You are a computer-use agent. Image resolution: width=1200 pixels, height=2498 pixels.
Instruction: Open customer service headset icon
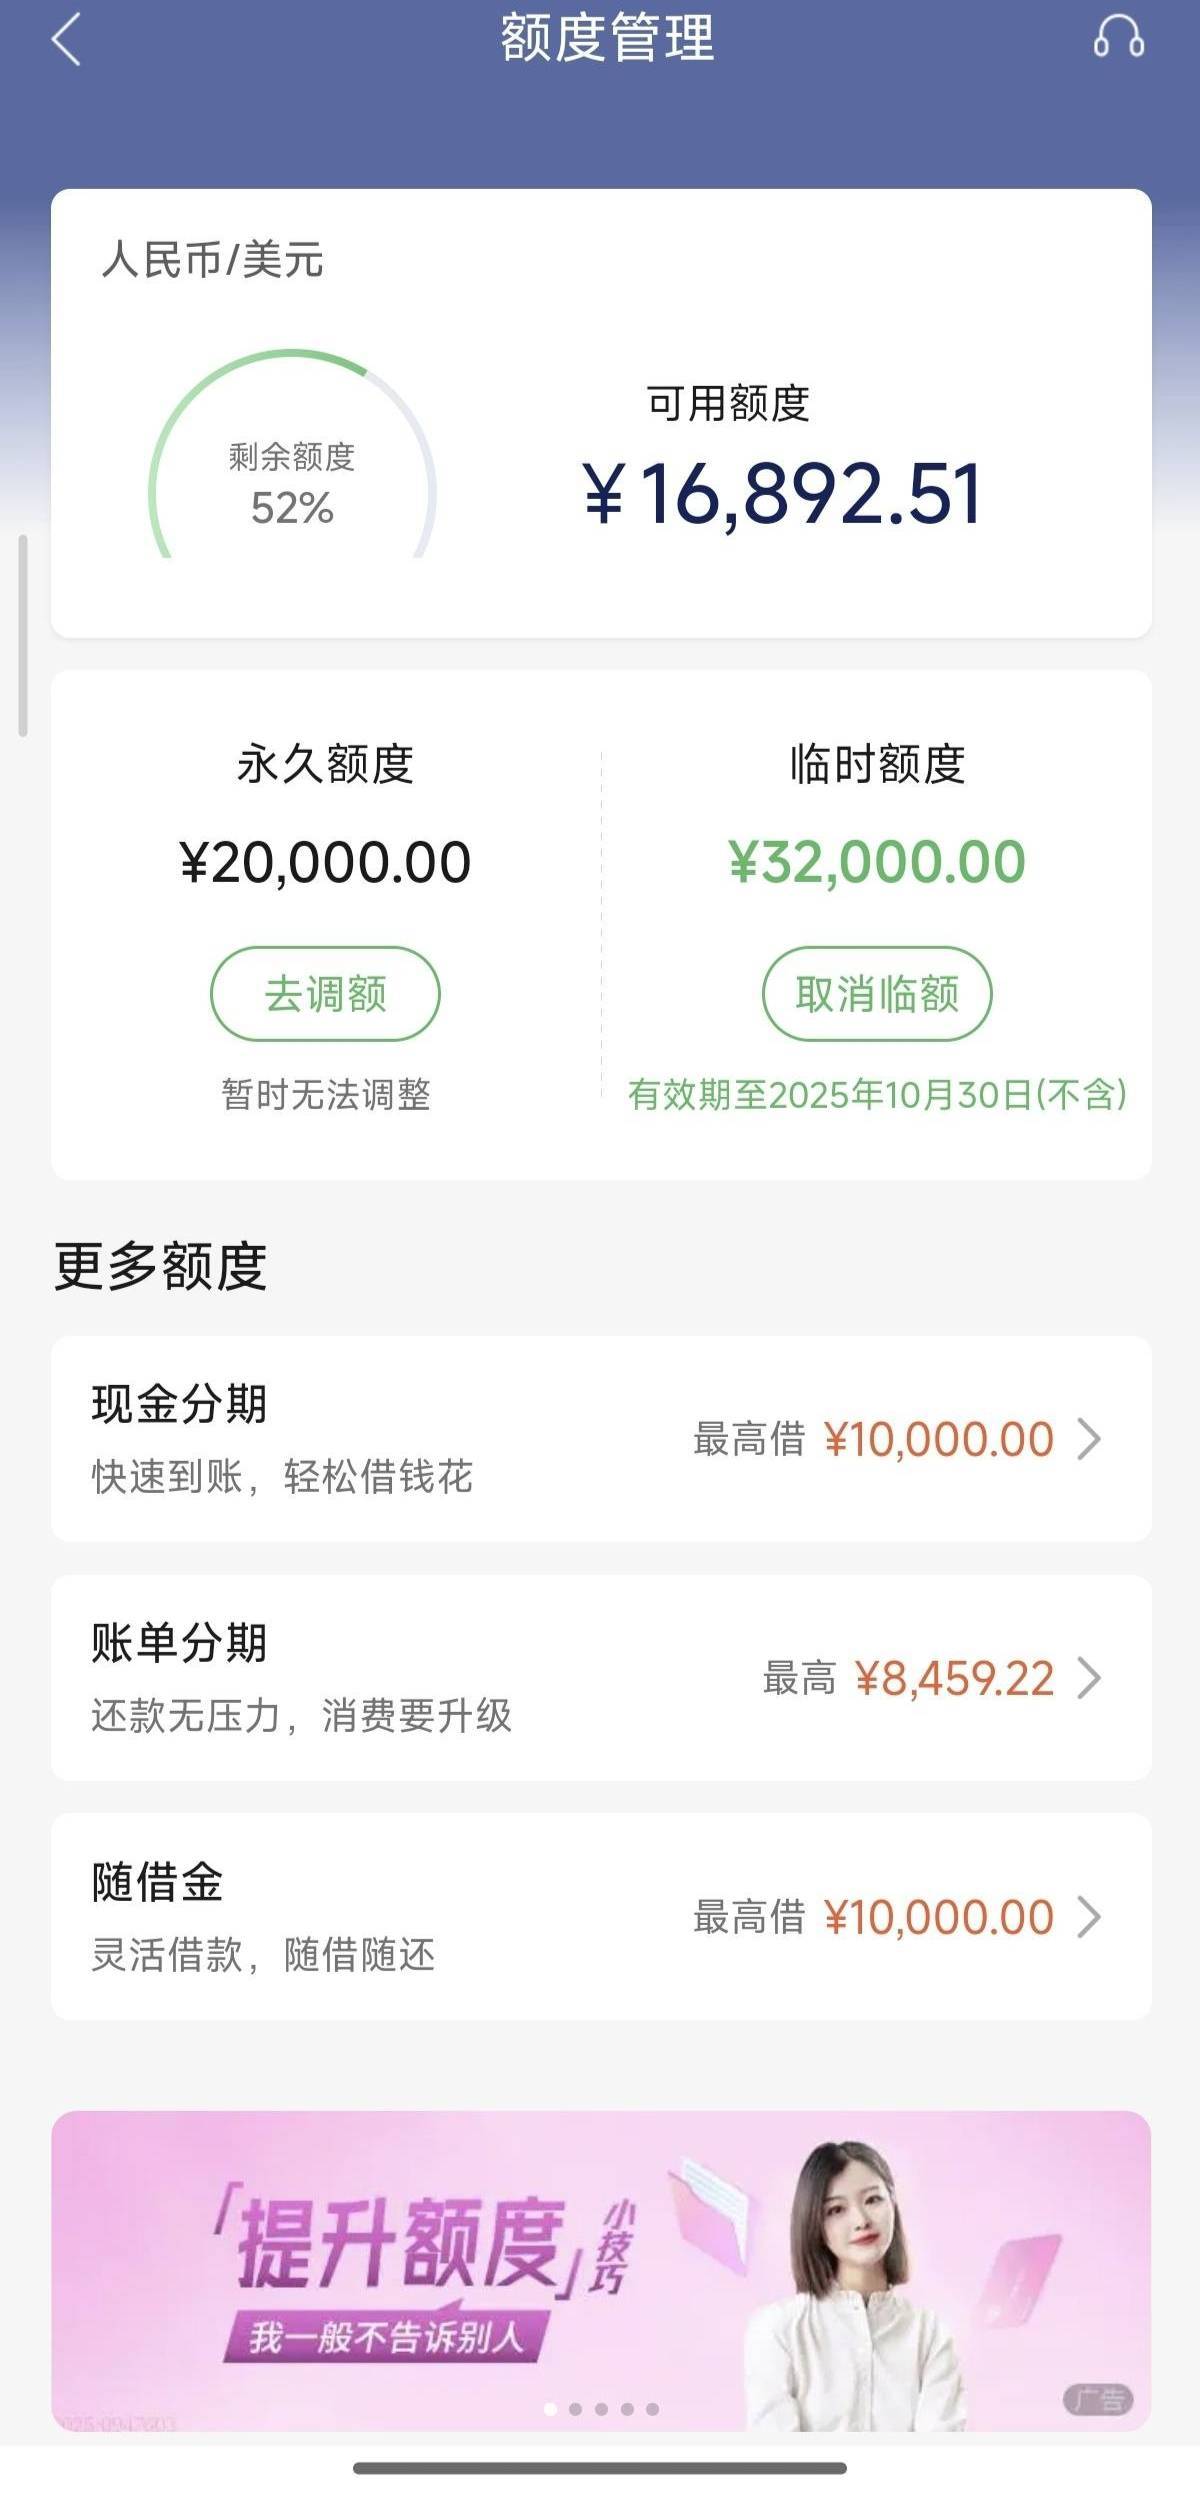(x=1118, y=38)
